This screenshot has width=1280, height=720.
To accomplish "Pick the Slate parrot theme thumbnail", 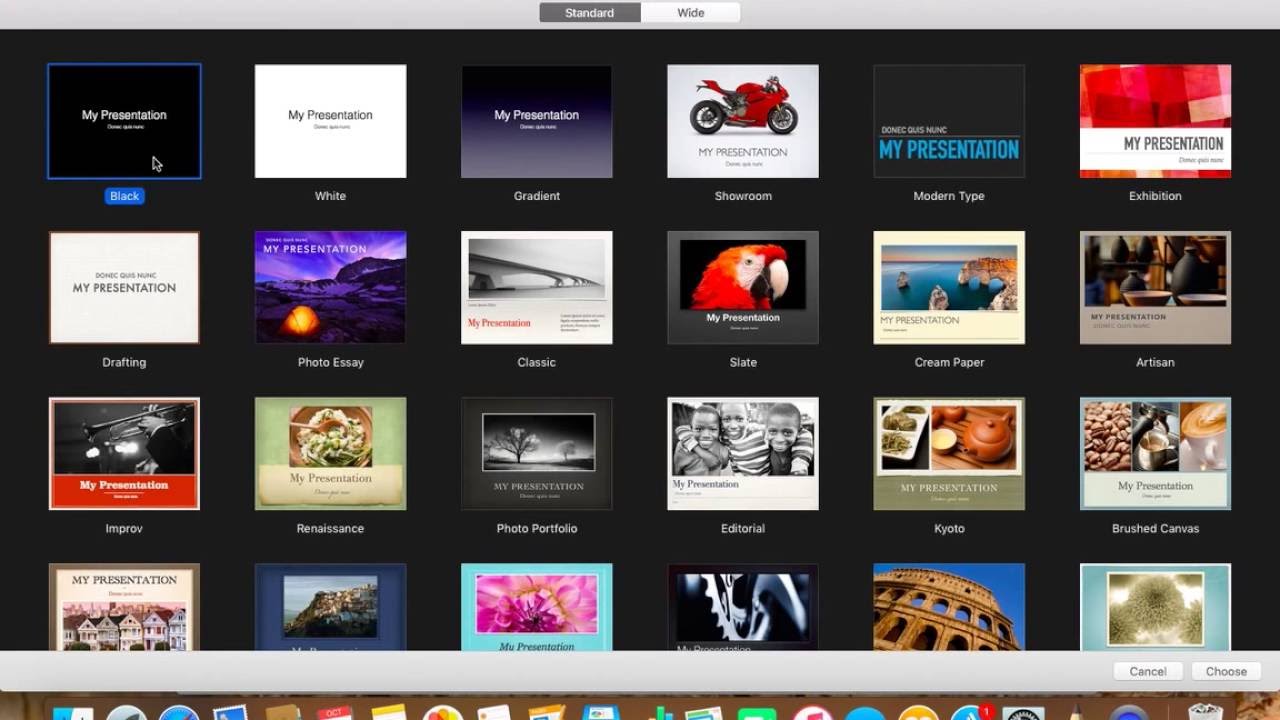I will point(743,288).
